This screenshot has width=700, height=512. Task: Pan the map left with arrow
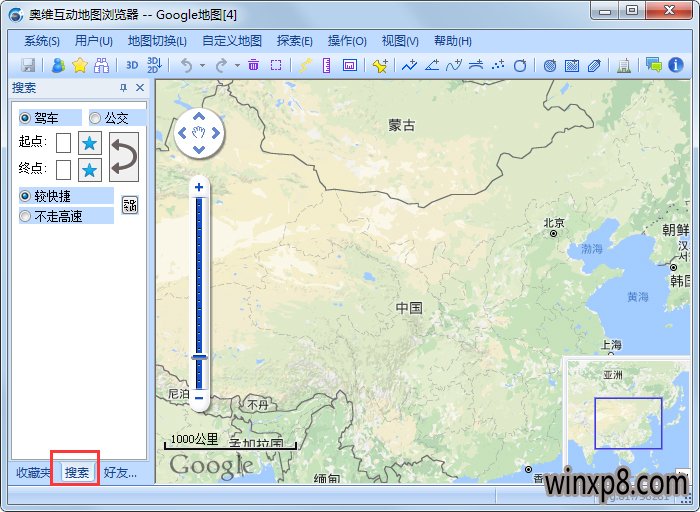coord(182,133)
